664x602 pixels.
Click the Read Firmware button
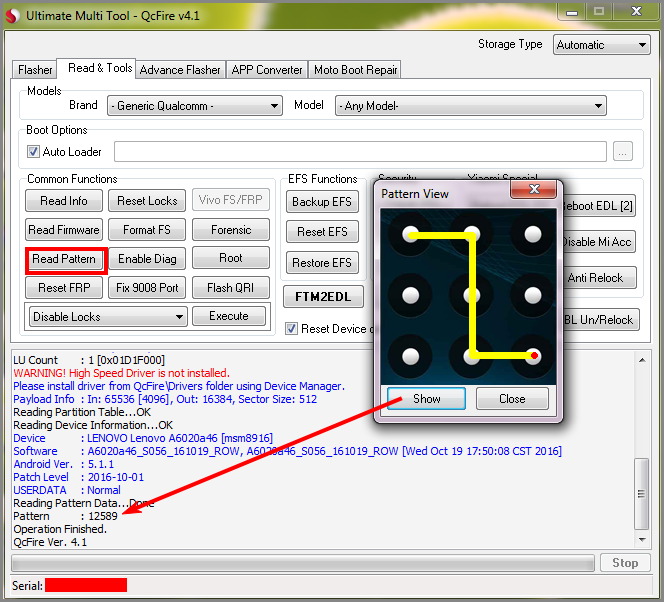pyautogui.click(x=64, y=230)
